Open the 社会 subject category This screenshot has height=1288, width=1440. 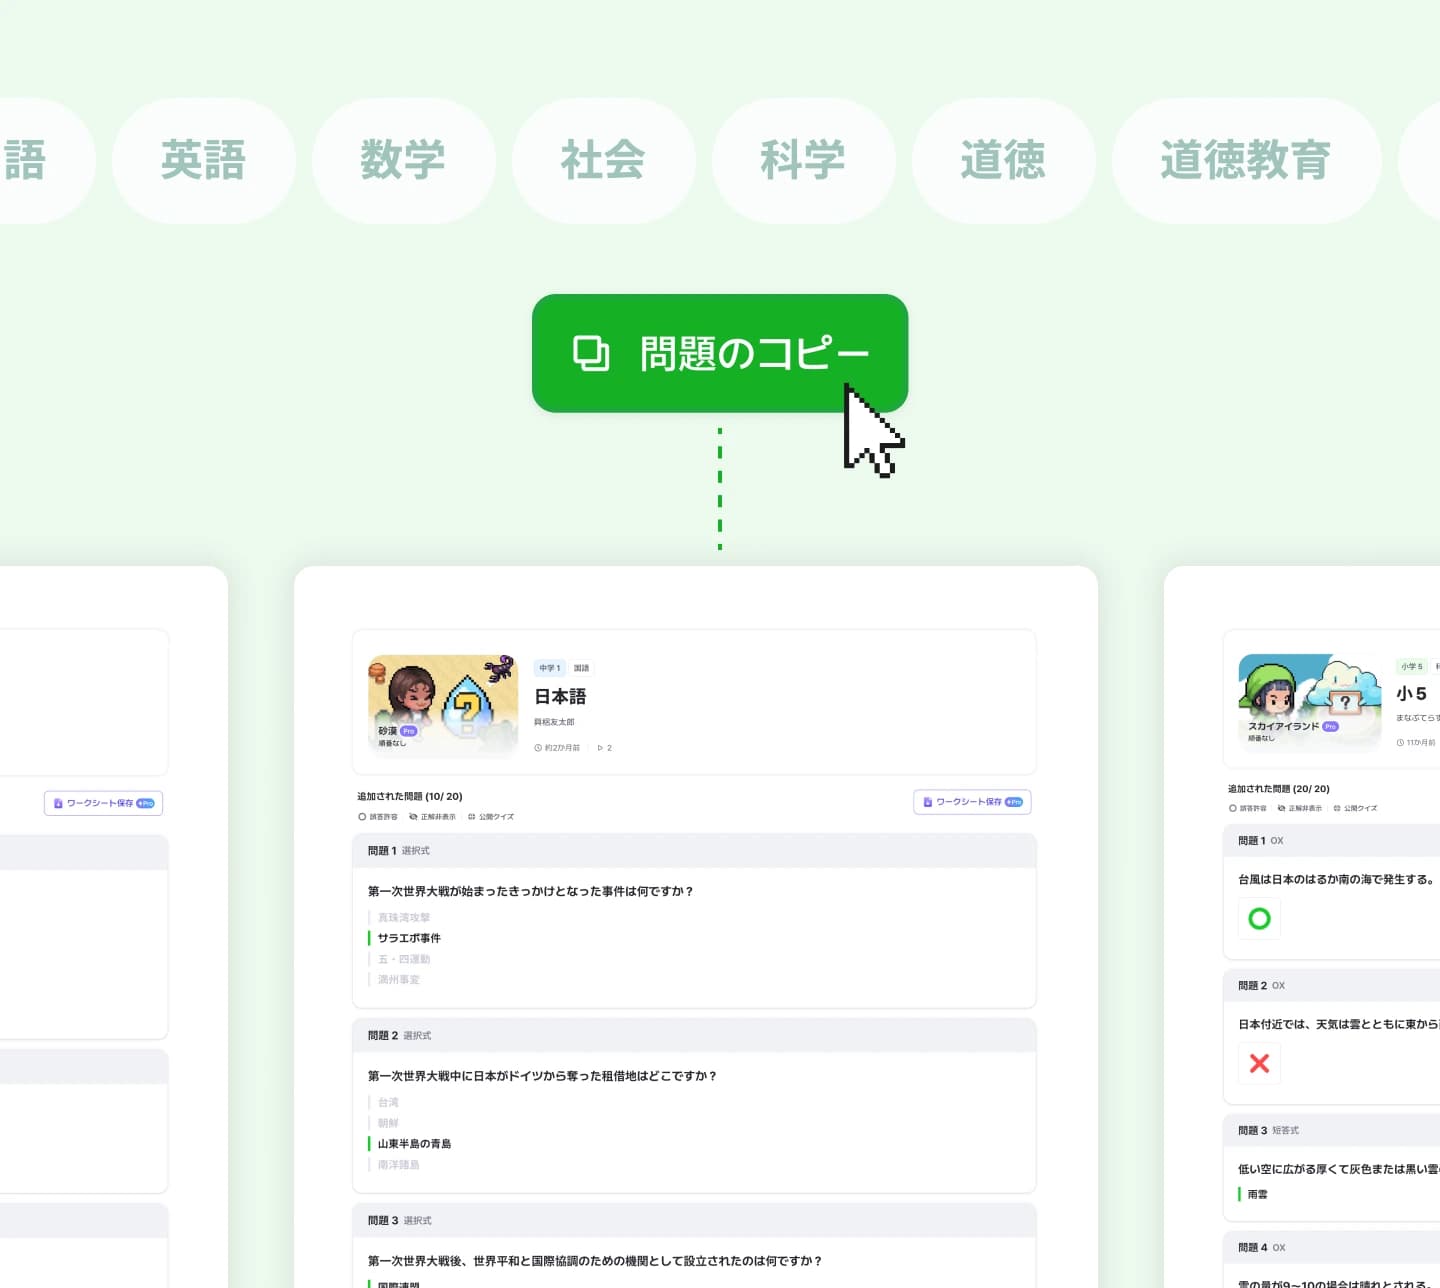pyautogui.click(x=603, y=160)
